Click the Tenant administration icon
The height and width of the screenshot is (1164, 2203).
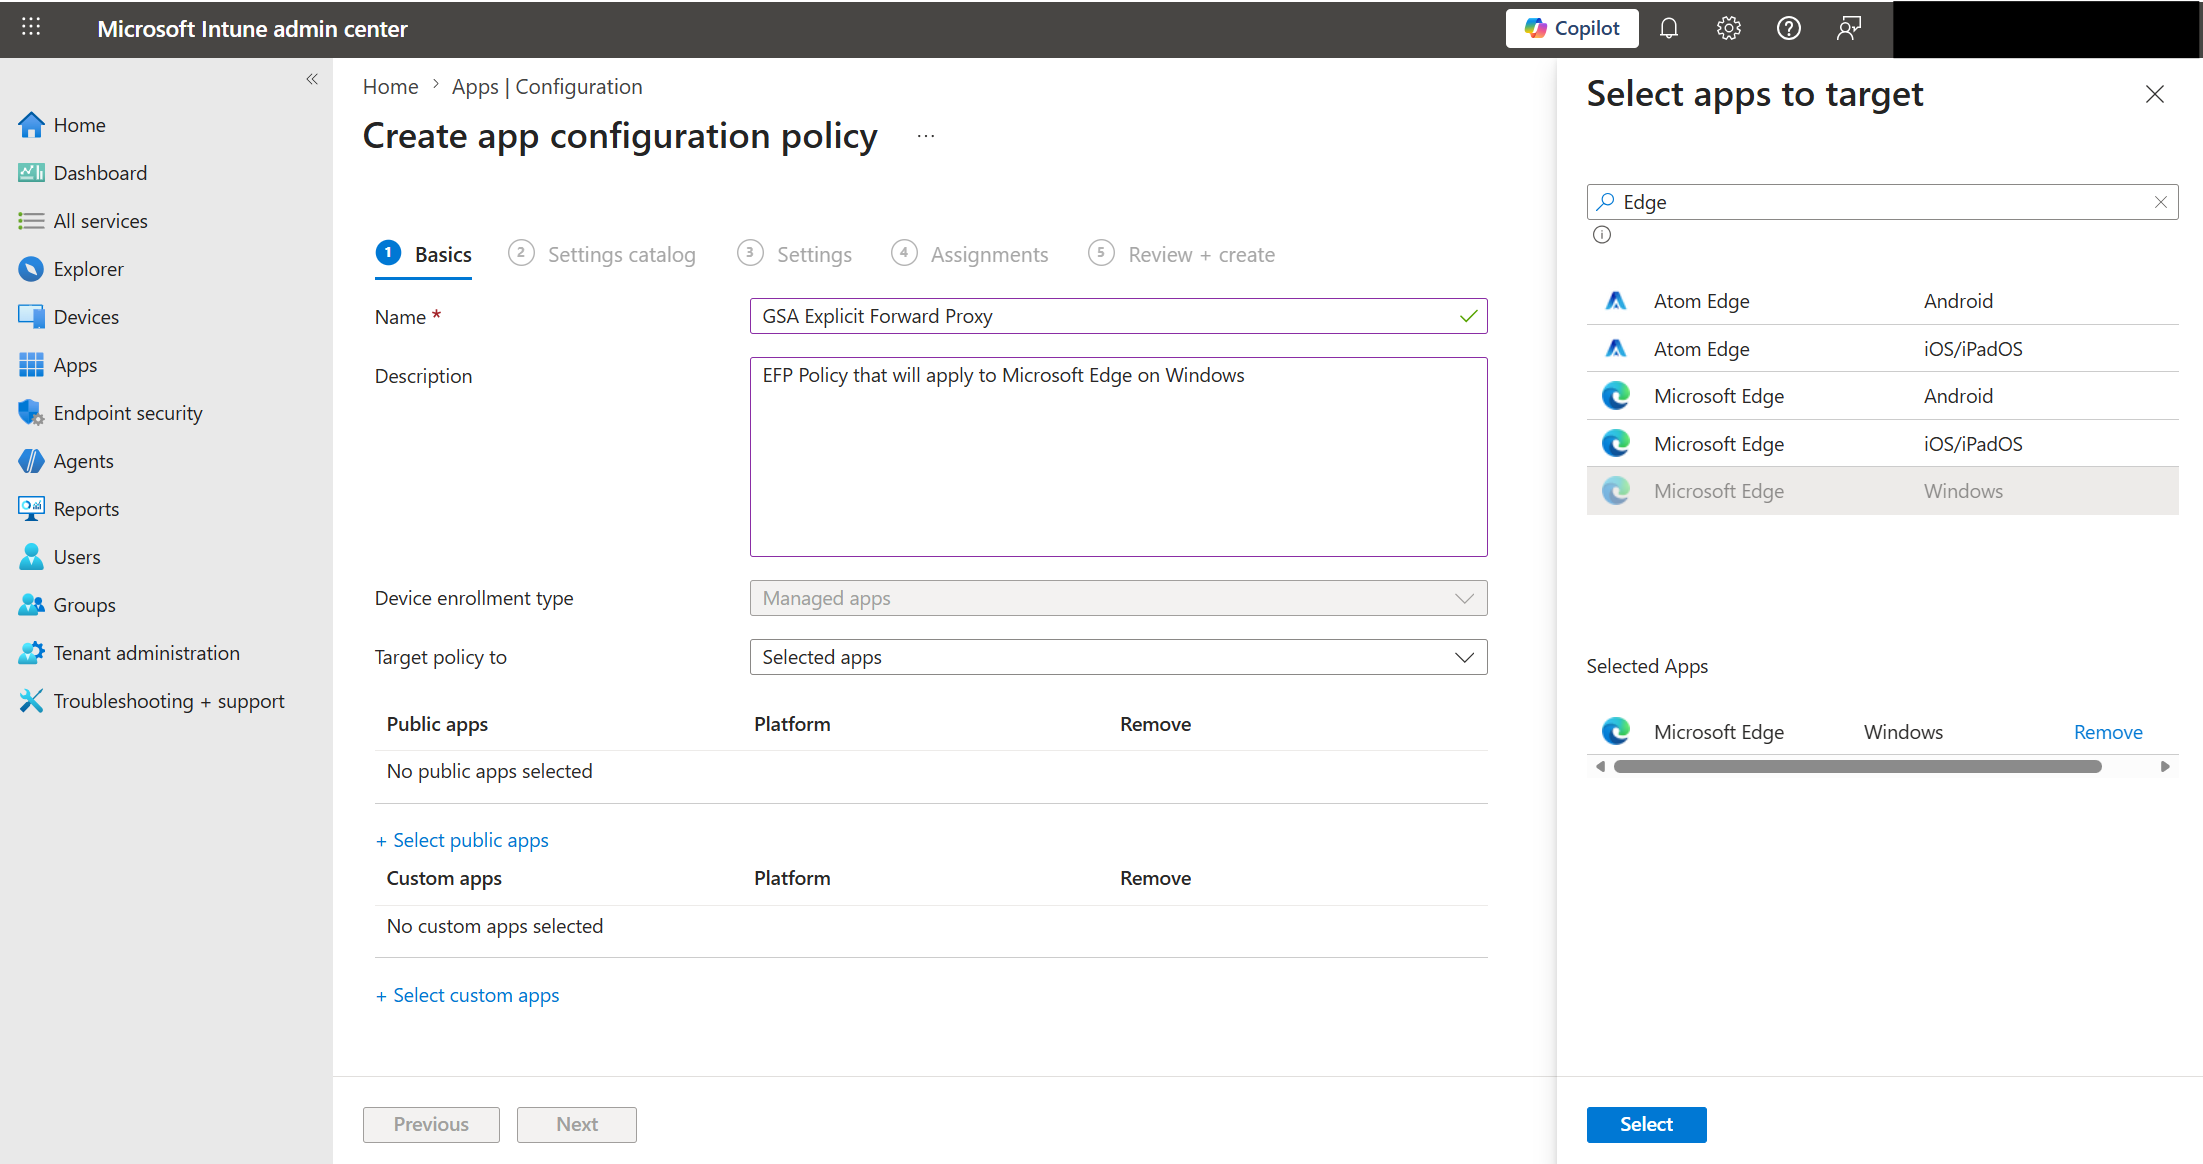(x=31, y=653)
